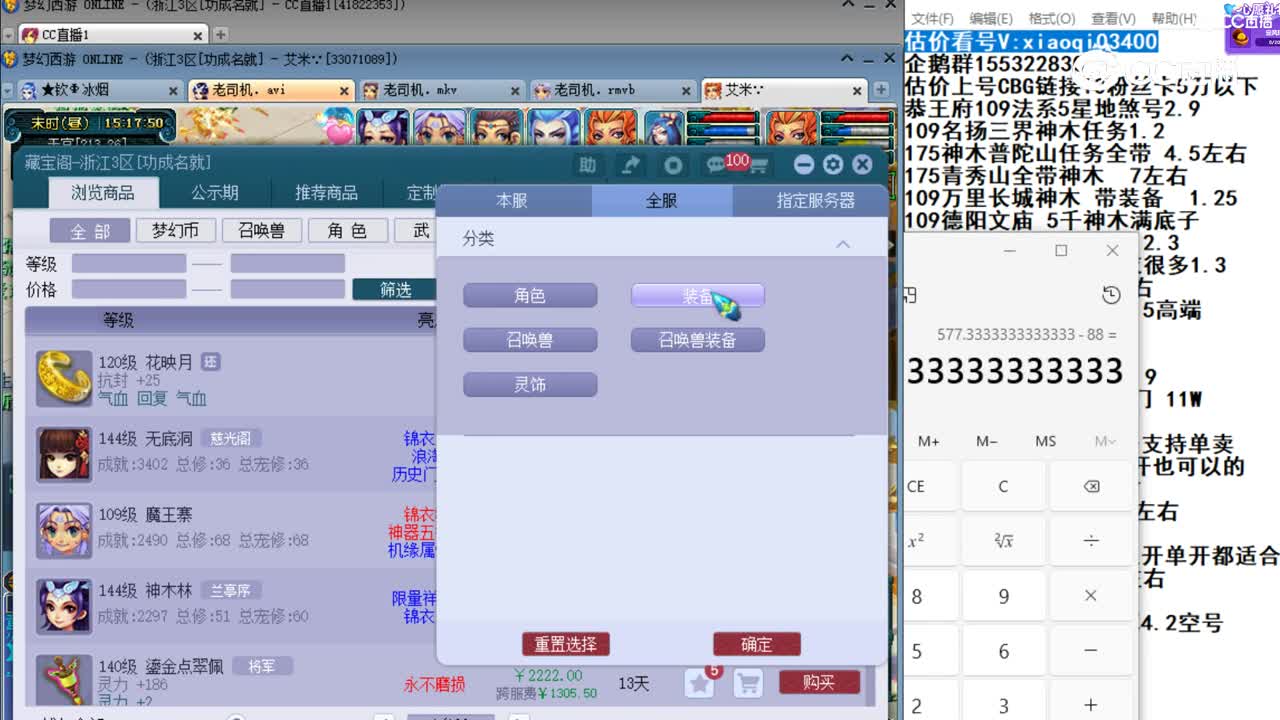The height and width of the screenshot is (720, 1280).
Task: Click the 鎏金点翠佩 item icon
Action: [x=64, y=681]
